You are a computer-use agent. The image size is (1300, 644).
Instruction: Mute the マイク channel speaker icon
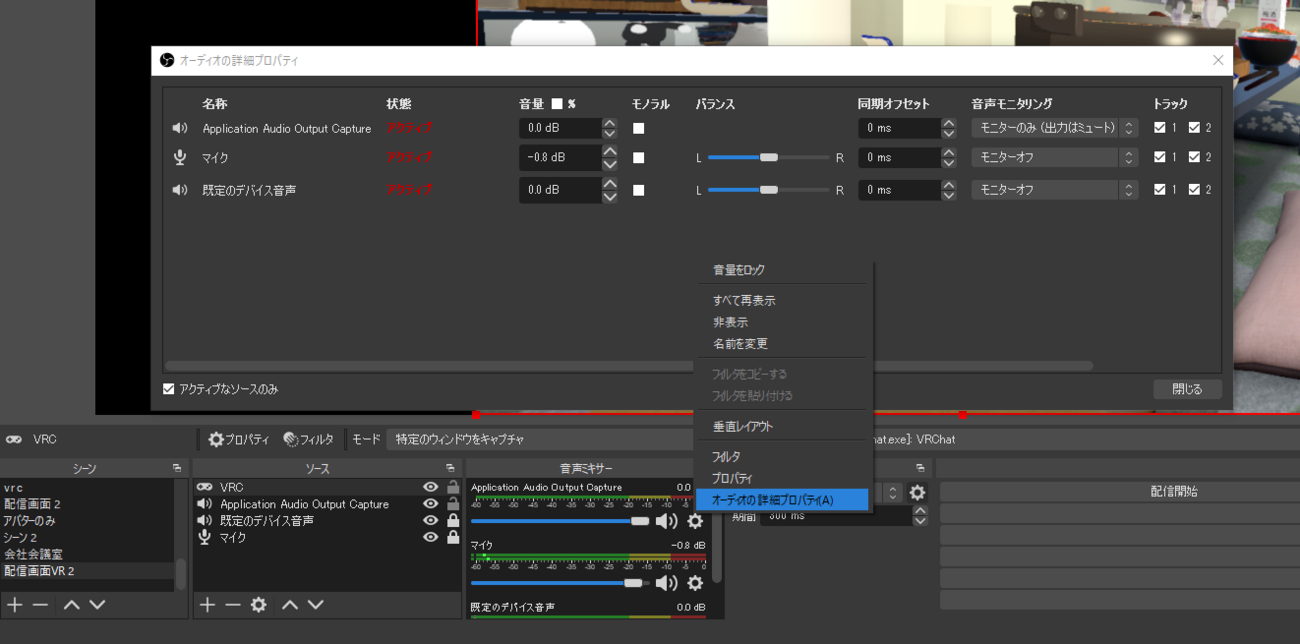coord(666,583)
